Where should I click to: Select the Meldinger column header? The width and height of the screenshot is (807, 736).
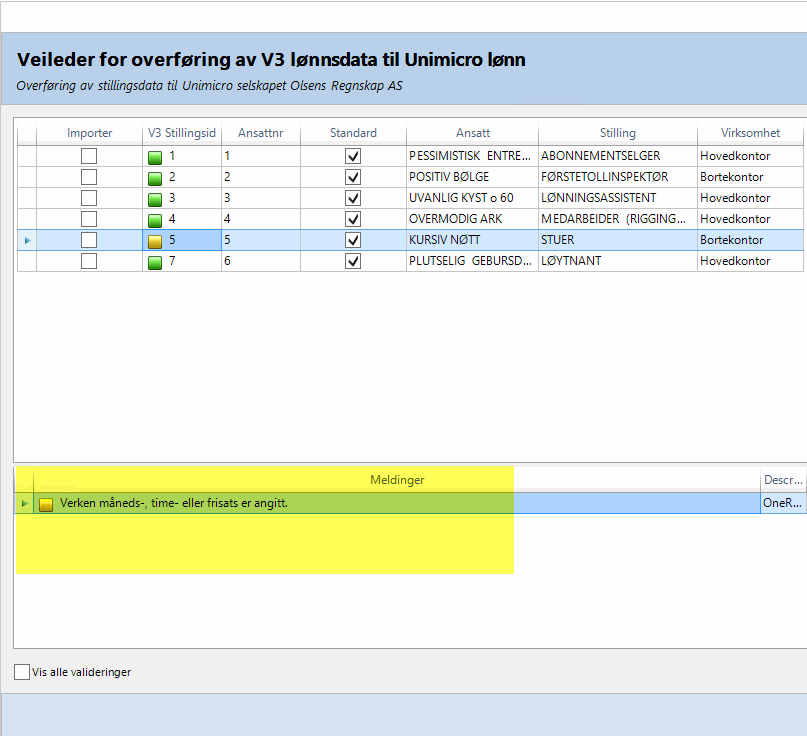click(x=397, y=480)
